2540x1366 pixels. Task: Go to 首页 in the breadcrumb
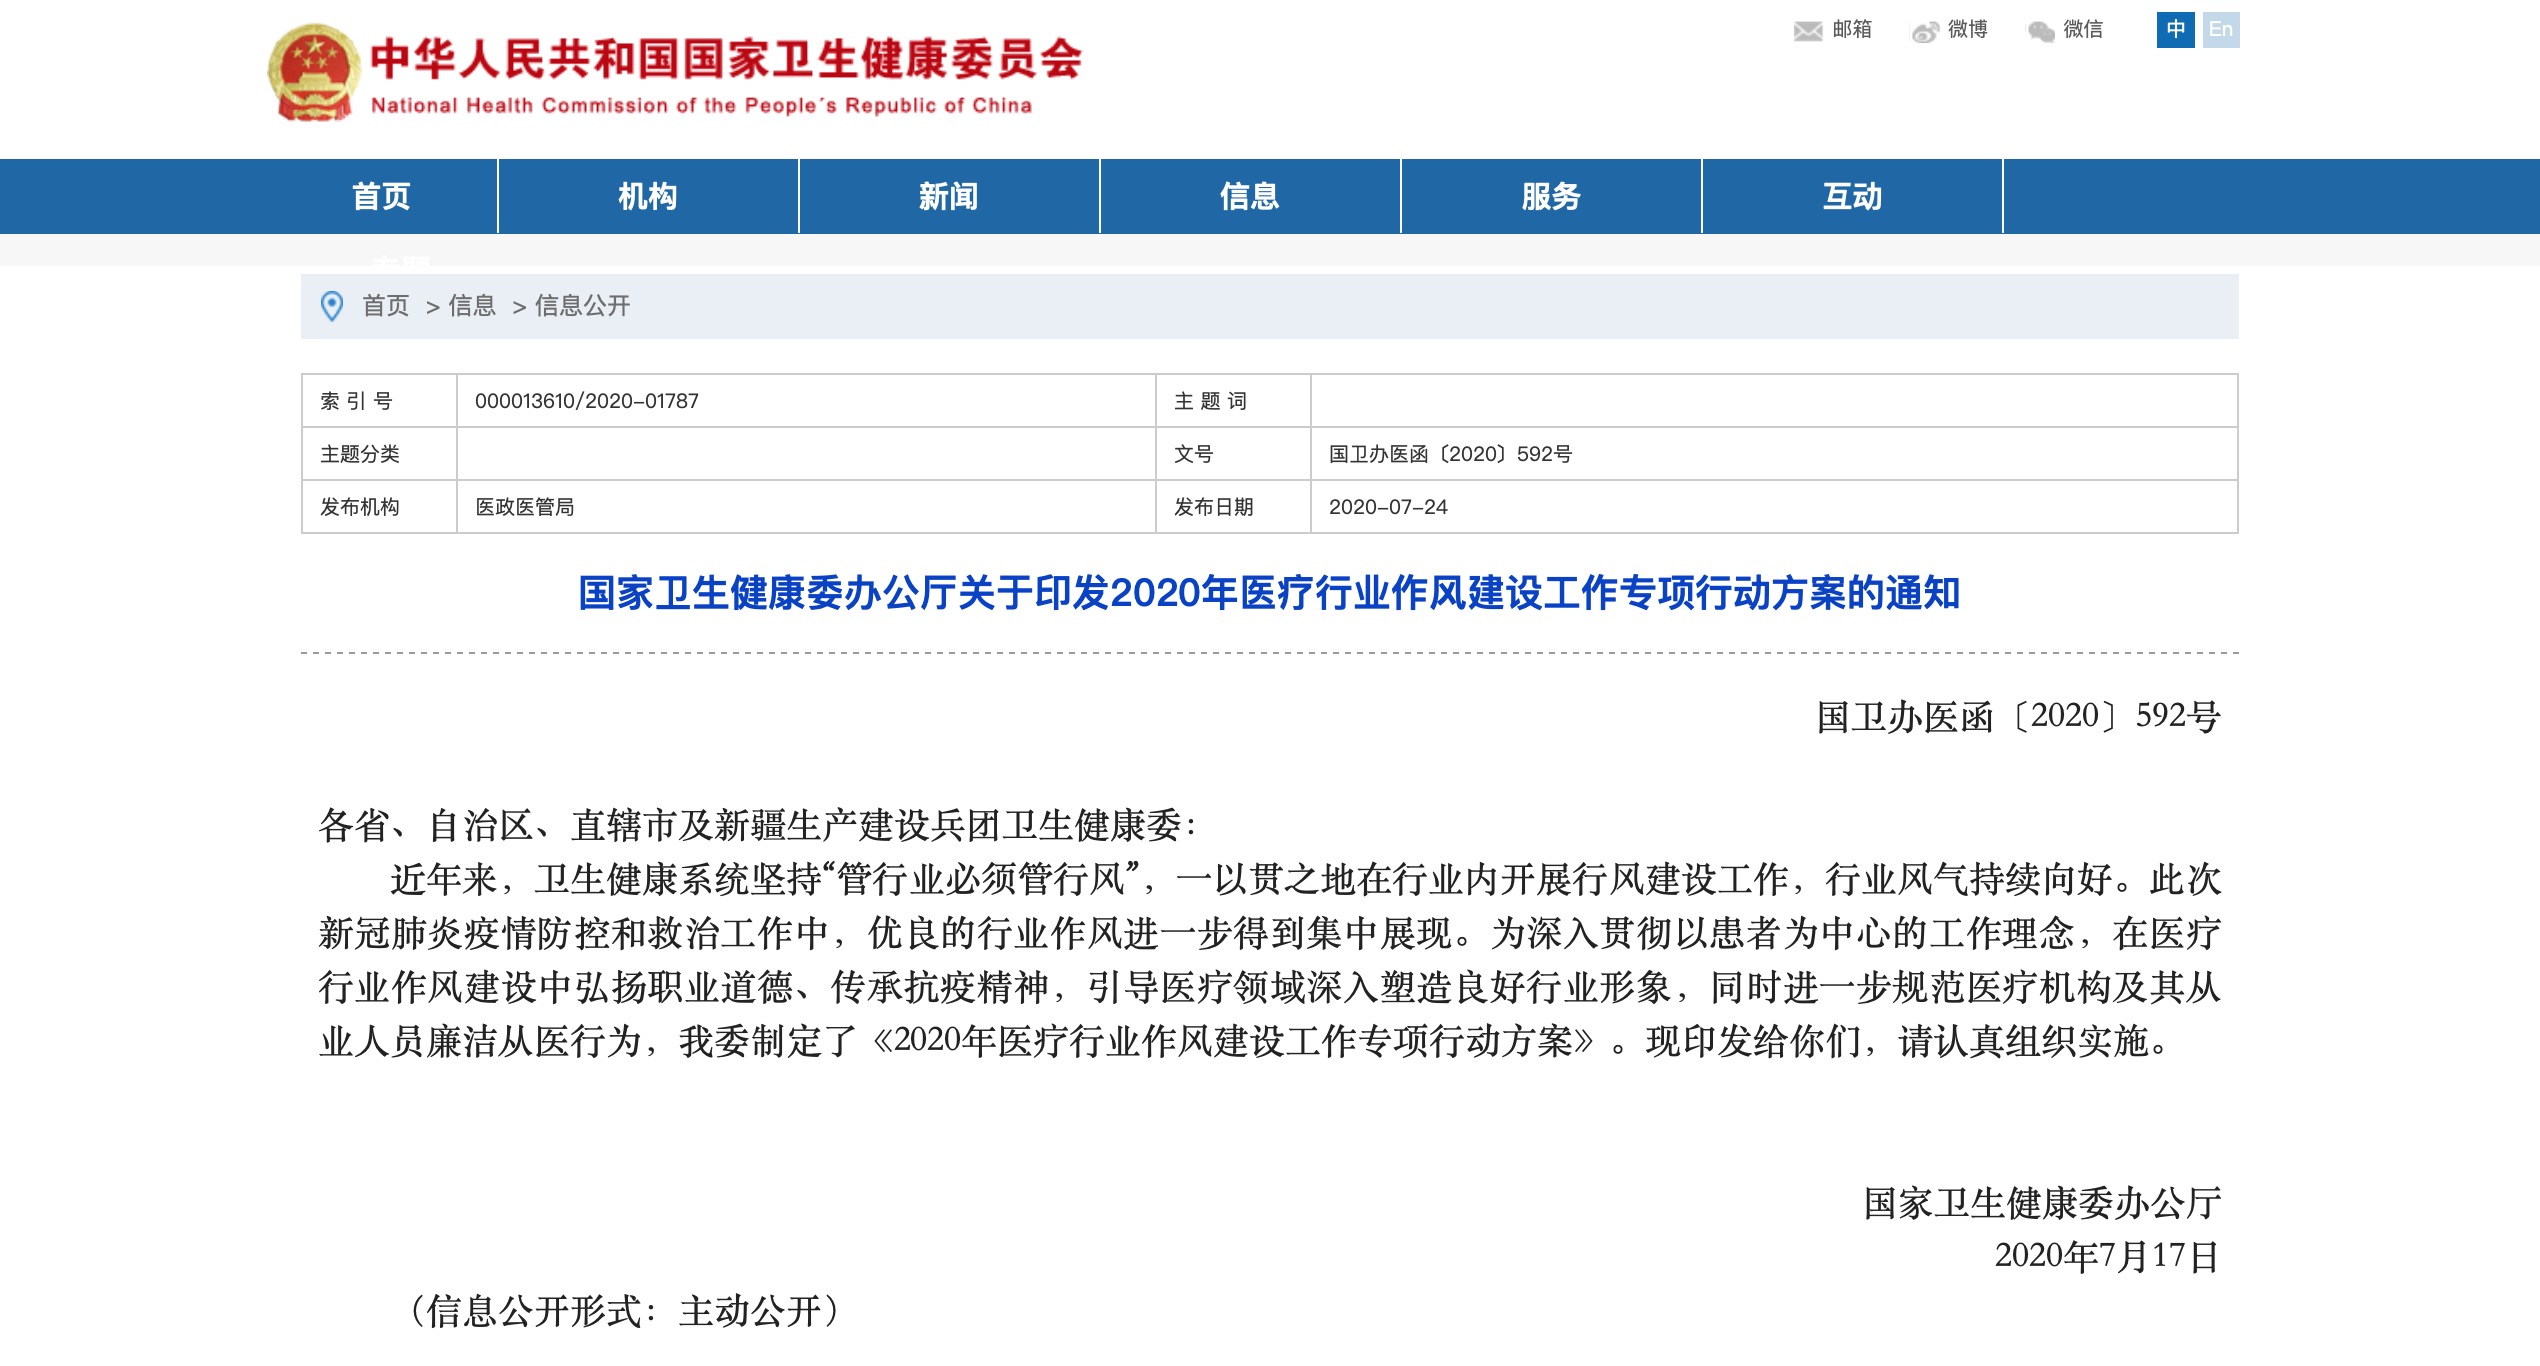(x=385, y=306)
